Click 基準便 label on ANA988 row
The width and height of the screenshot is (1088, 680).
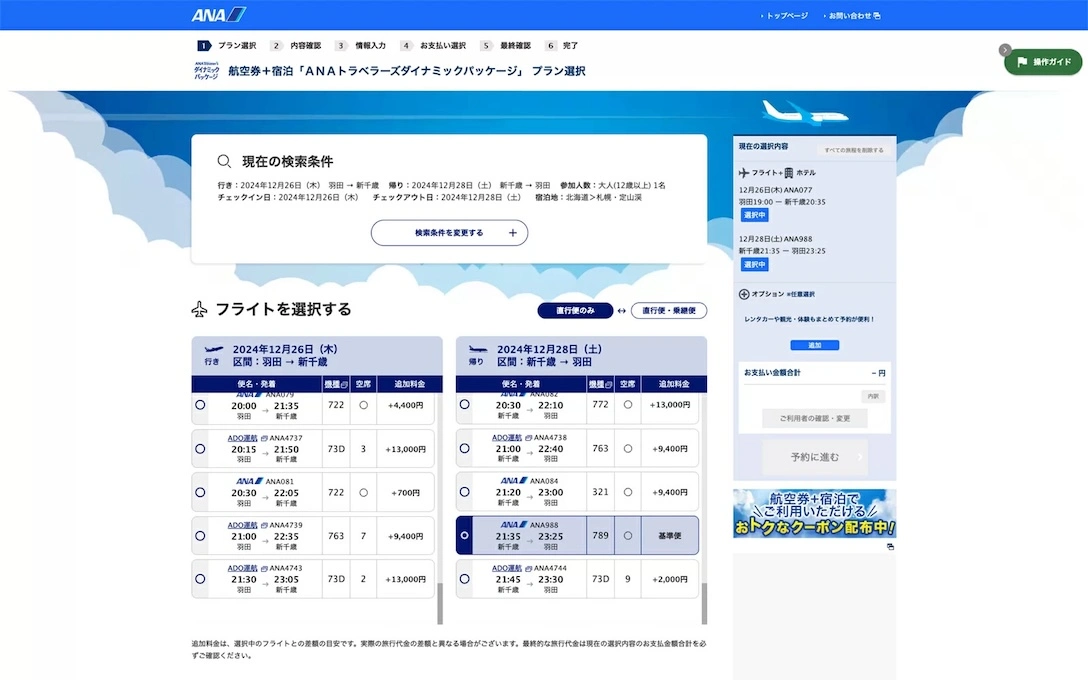click(x=670, y=536)
